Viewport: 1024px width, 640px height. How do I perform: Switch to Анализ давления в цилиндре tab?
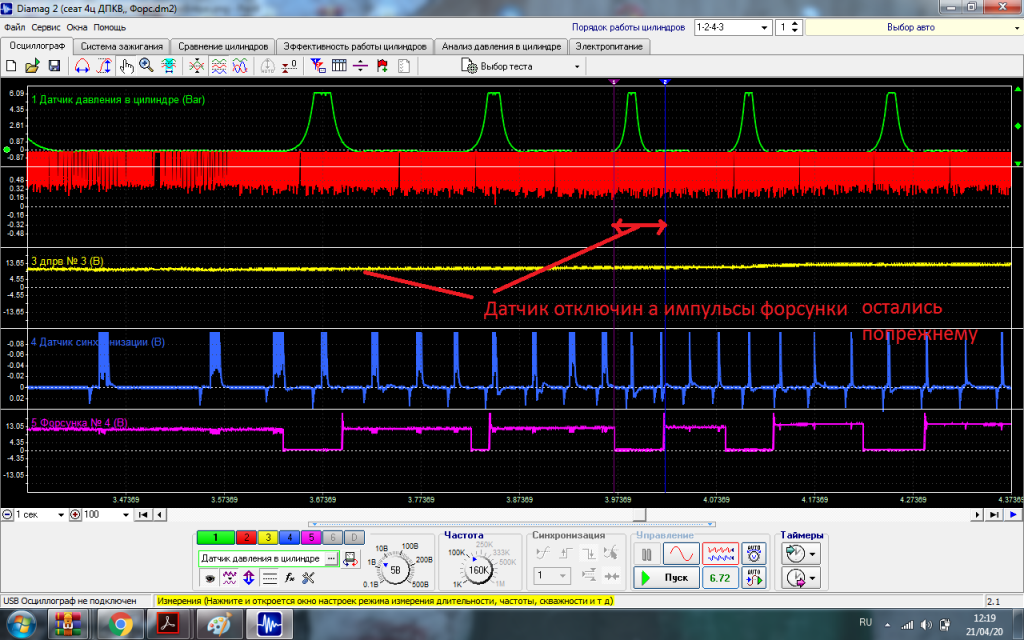501,46
